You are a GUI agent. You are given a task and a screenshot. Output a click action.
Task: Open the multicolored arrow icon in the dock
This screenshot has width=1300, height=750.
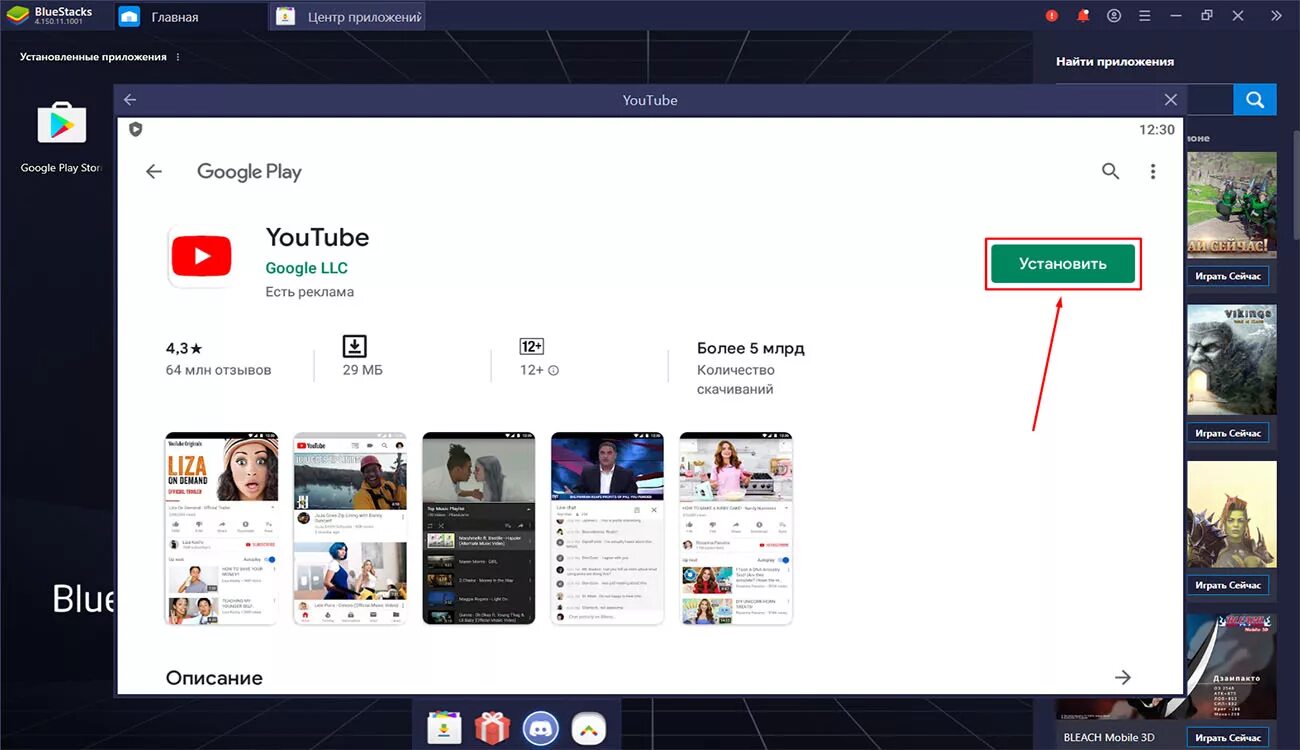point(588,727)
